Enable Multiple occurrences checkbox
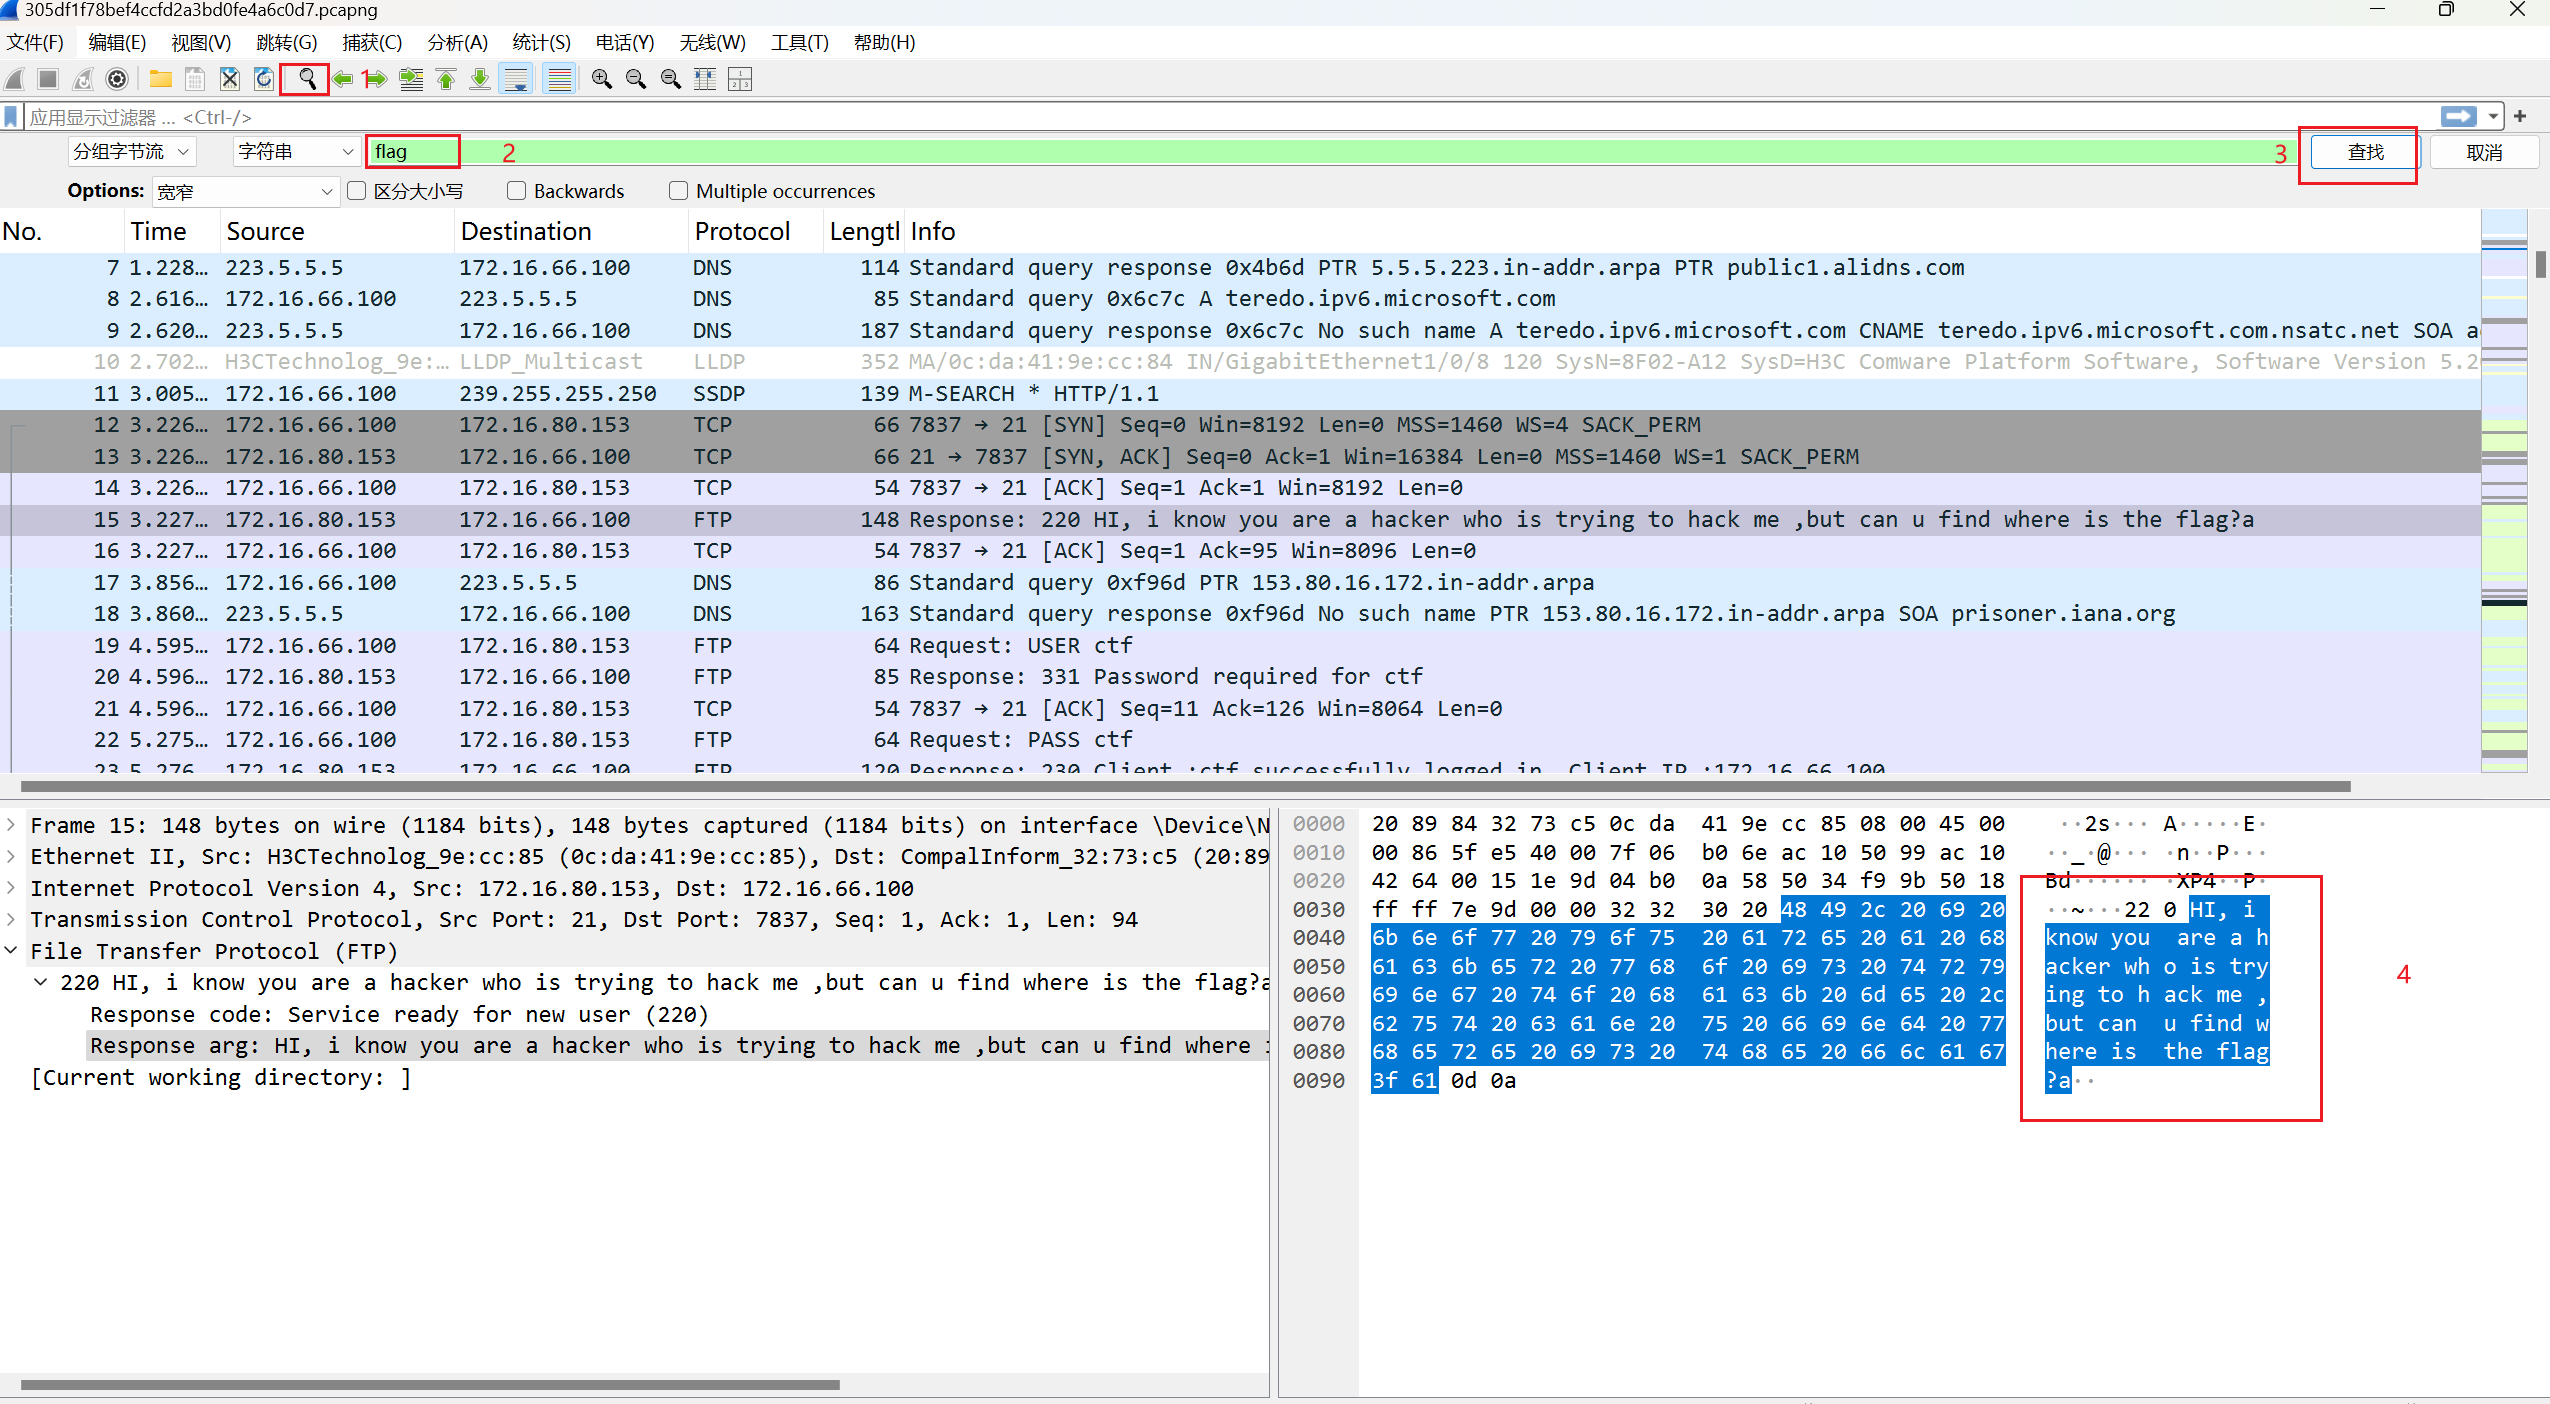2550x1404 pixels. click(x=679, y=191)
